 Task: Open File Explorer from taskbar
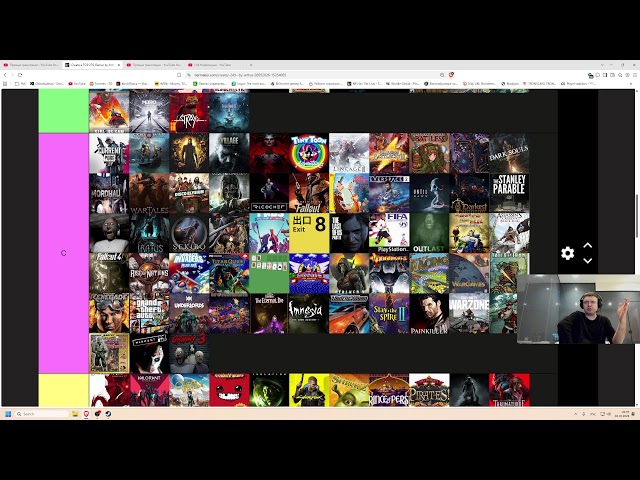tap(75, 414)
